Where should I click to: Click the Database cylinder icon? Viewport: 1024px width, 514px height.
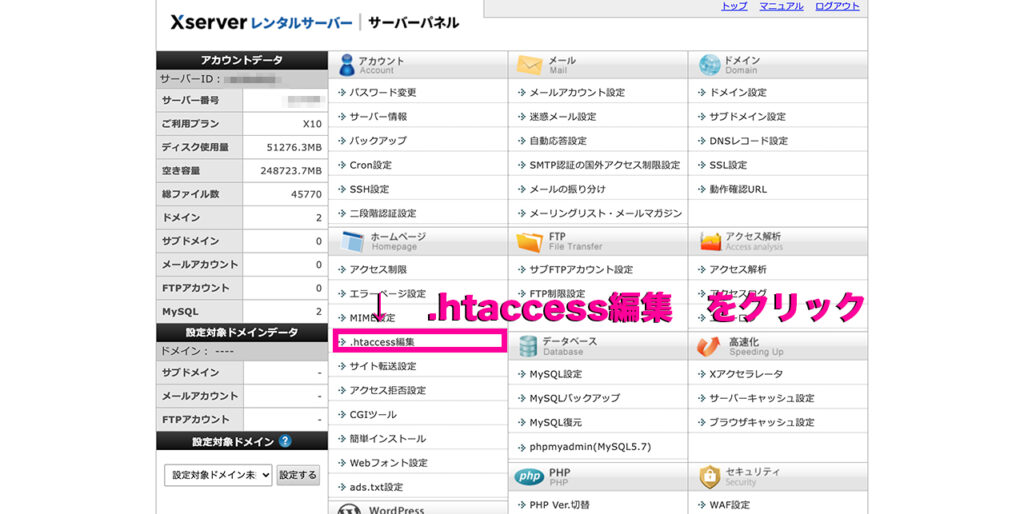[528, 346]
